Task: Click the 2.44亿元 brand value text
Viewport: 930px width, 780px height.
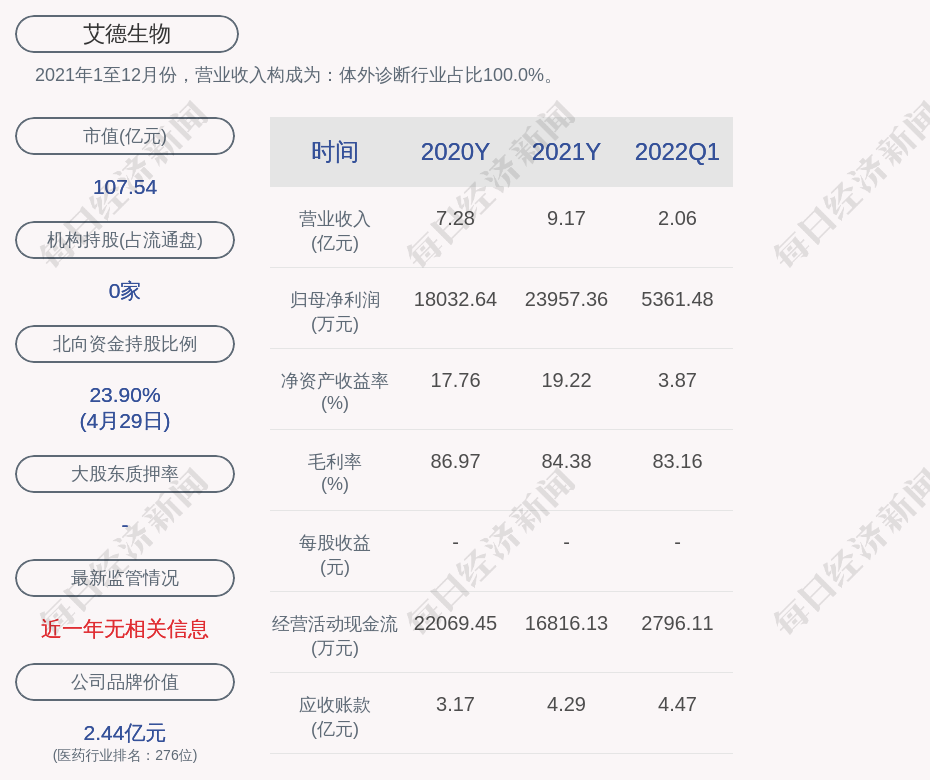Action: (125, 733)
